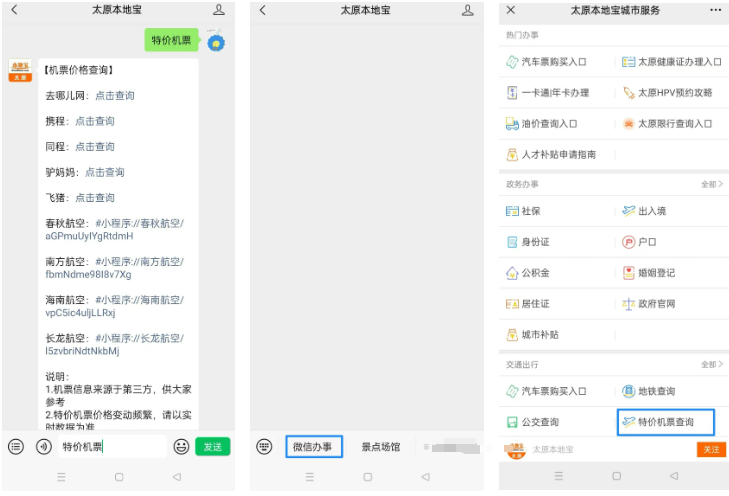
Task: Expand 全部 for 政务办事 section
Action: 712,184
